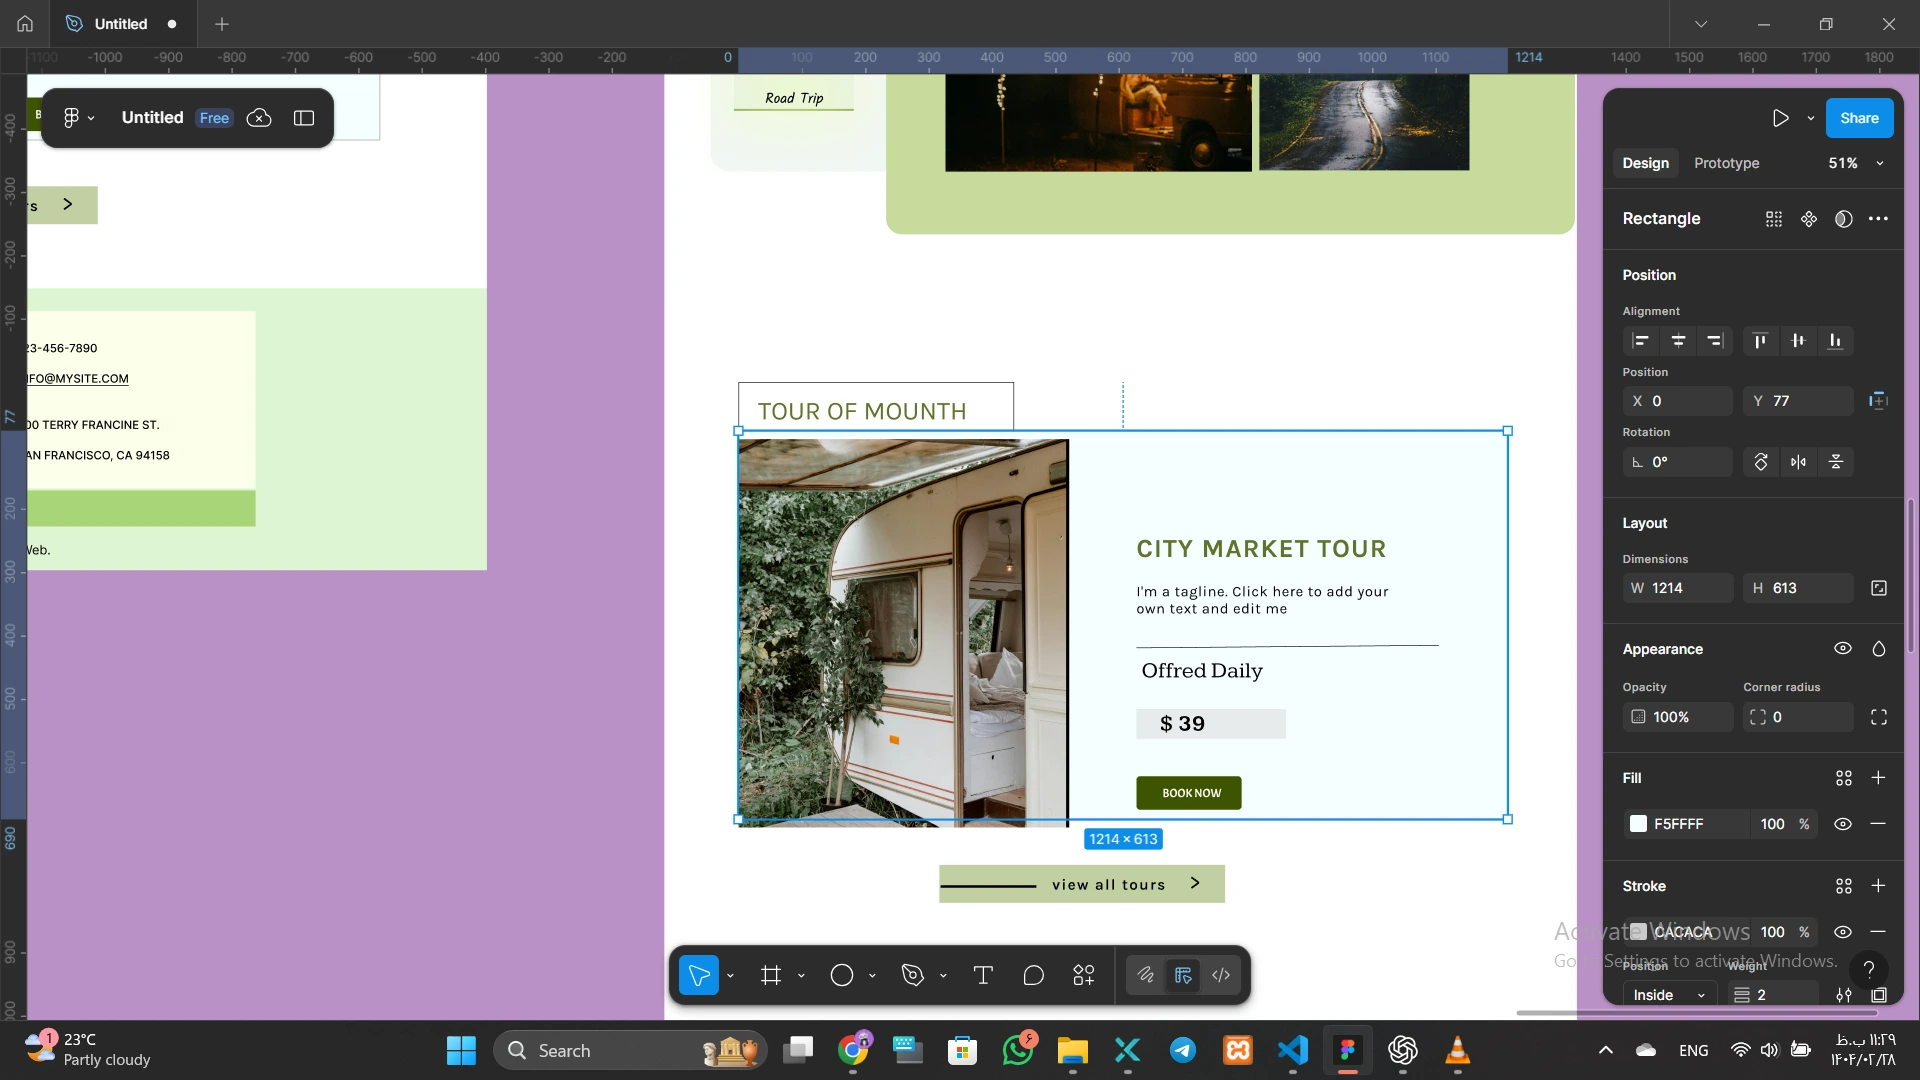
Task: Switch to Dev Mode code icon
Action: (1221, 975)
